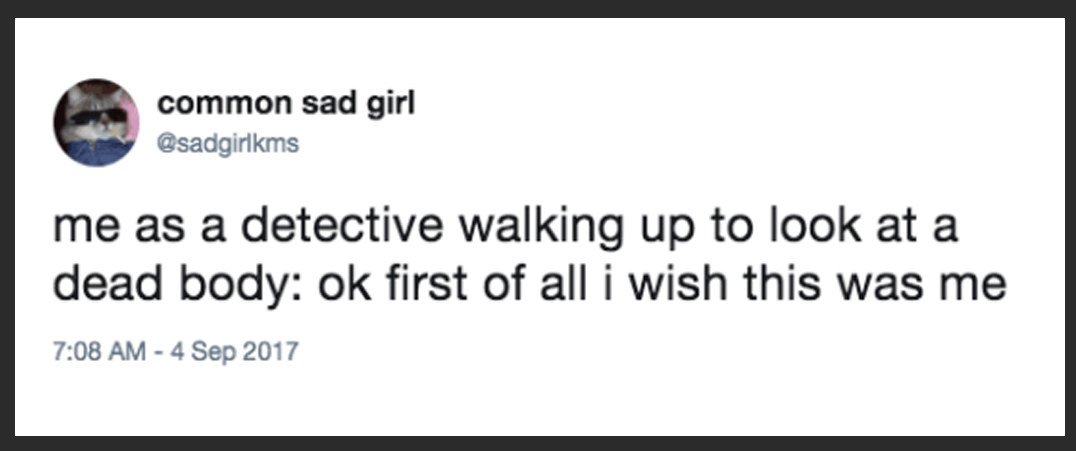Click the word 'girl' in display name
This screenshot has width=1076, height=451.
pyautogui.click(x=389, y=105)
